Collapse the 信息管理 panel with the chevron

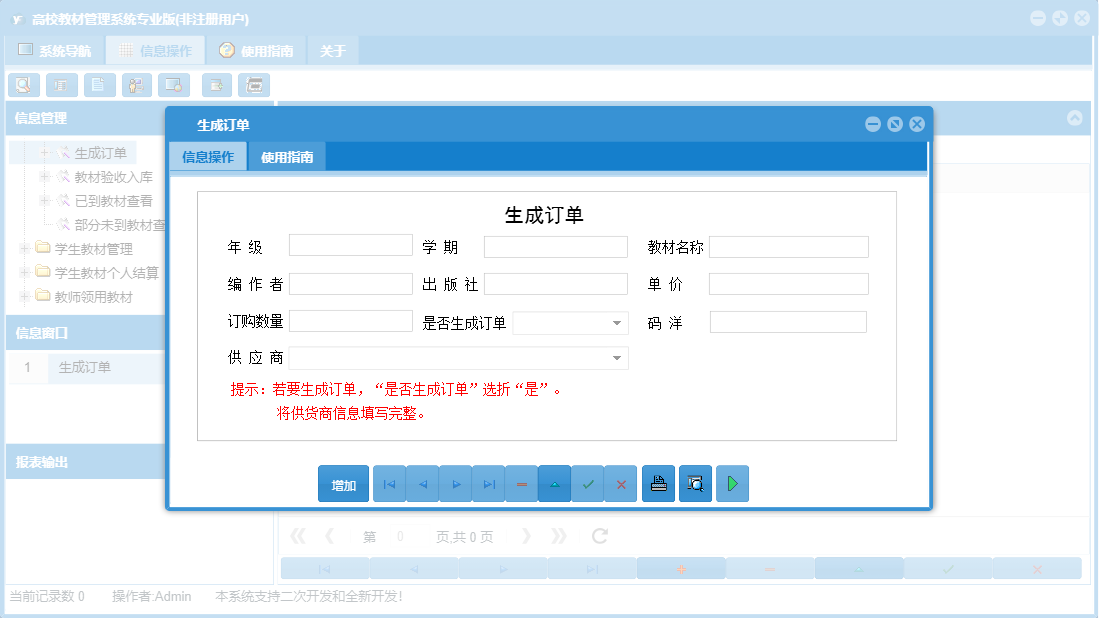pos(1075,117)
